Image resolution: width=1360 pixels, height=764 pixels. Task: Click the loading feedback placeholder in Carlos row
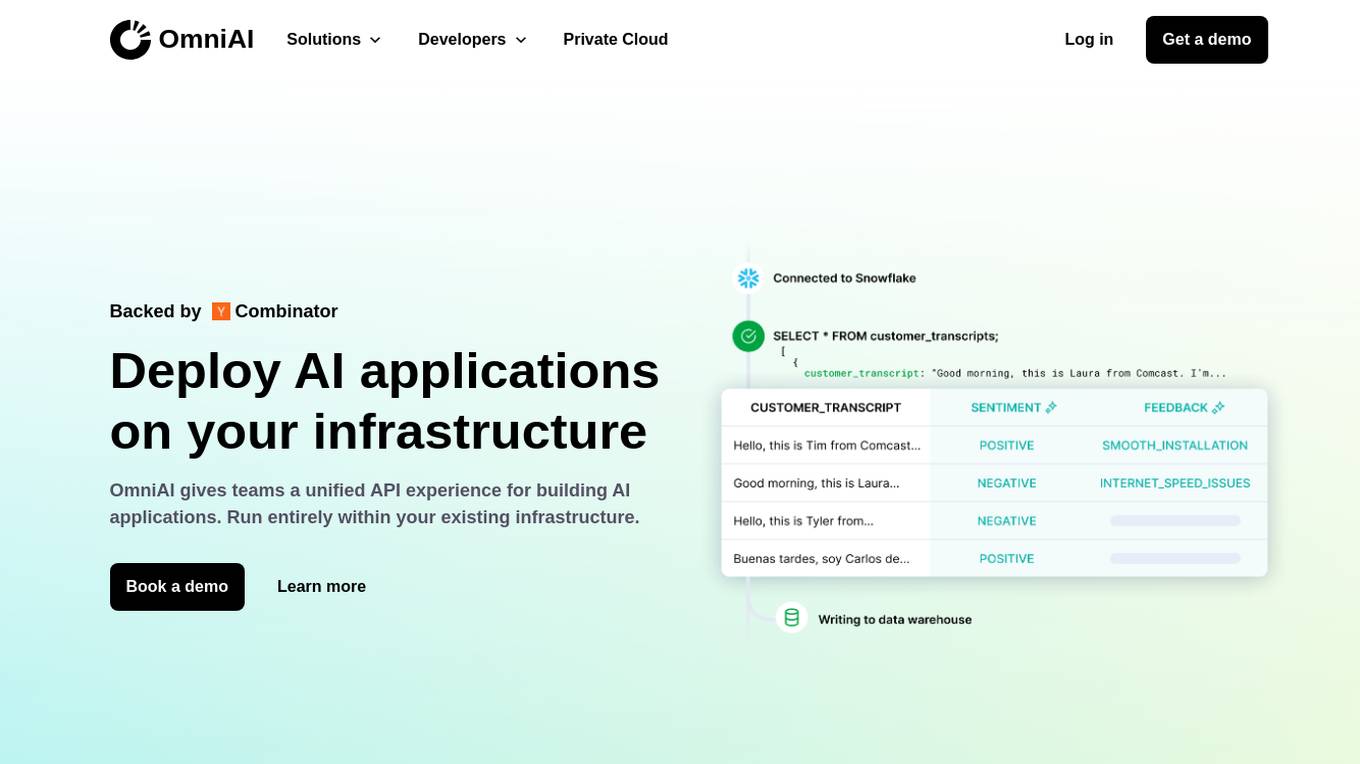pyautogui.click(x=1175, y=559)
